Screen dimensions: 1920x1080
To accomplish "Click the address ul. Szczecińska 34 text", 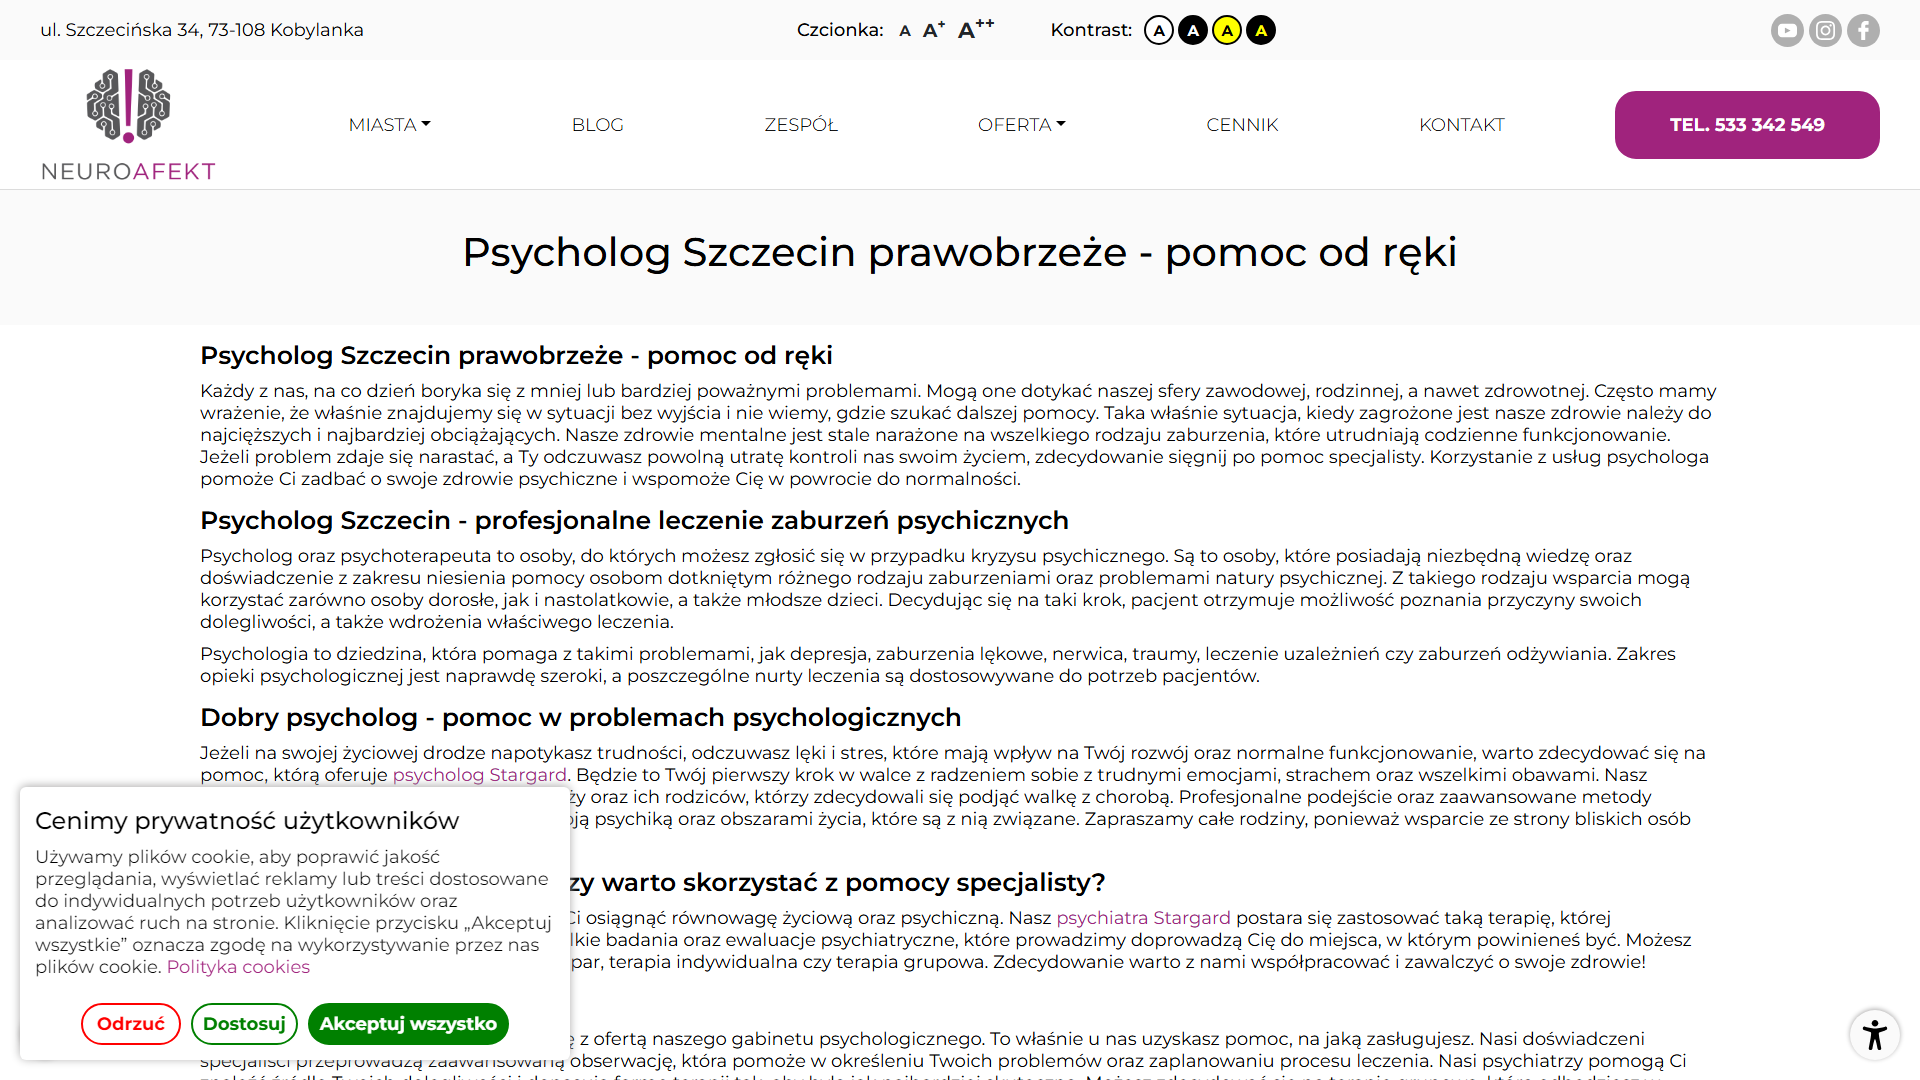I will (202, 30).
